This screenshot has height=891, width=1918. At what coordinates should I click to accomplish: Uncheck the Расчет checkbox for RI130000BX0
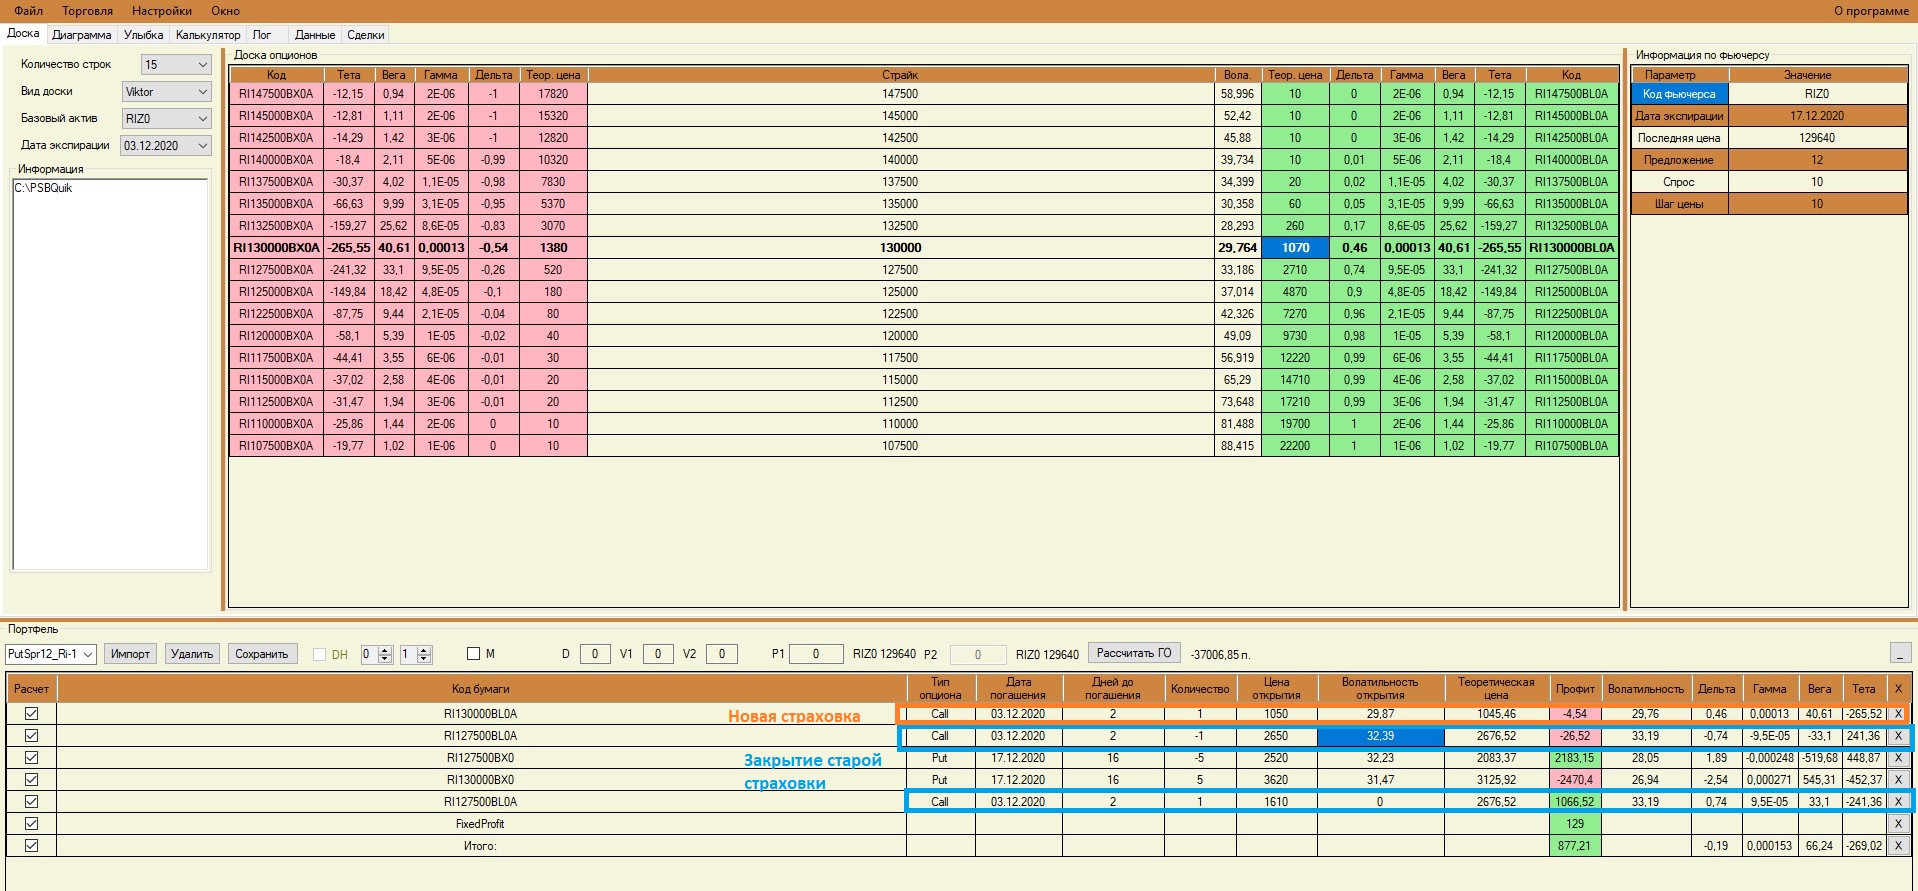[32, 780]
